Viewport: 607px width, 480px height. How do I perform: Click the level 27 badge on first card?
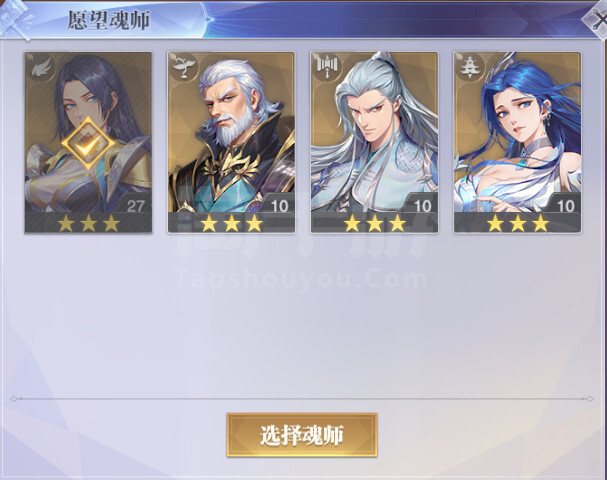tap(135, 204)
